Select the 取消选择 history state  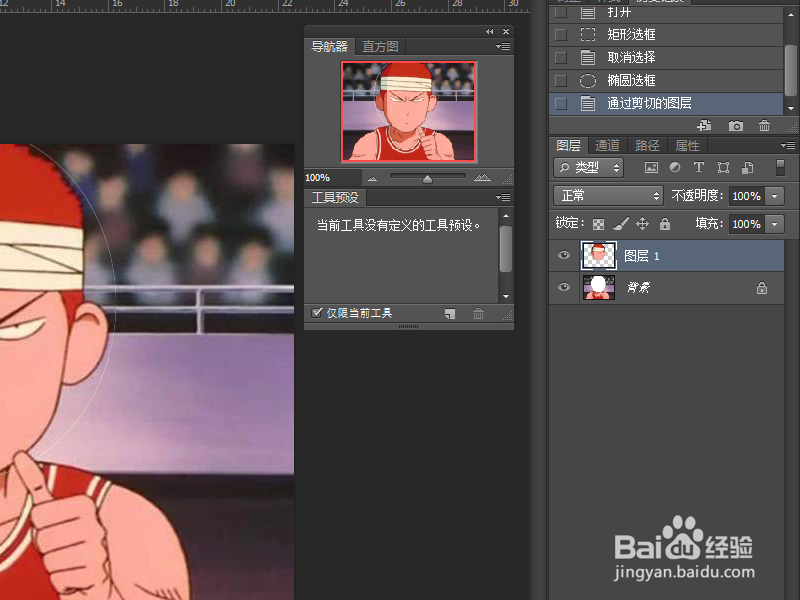click(x=666, y=58)
